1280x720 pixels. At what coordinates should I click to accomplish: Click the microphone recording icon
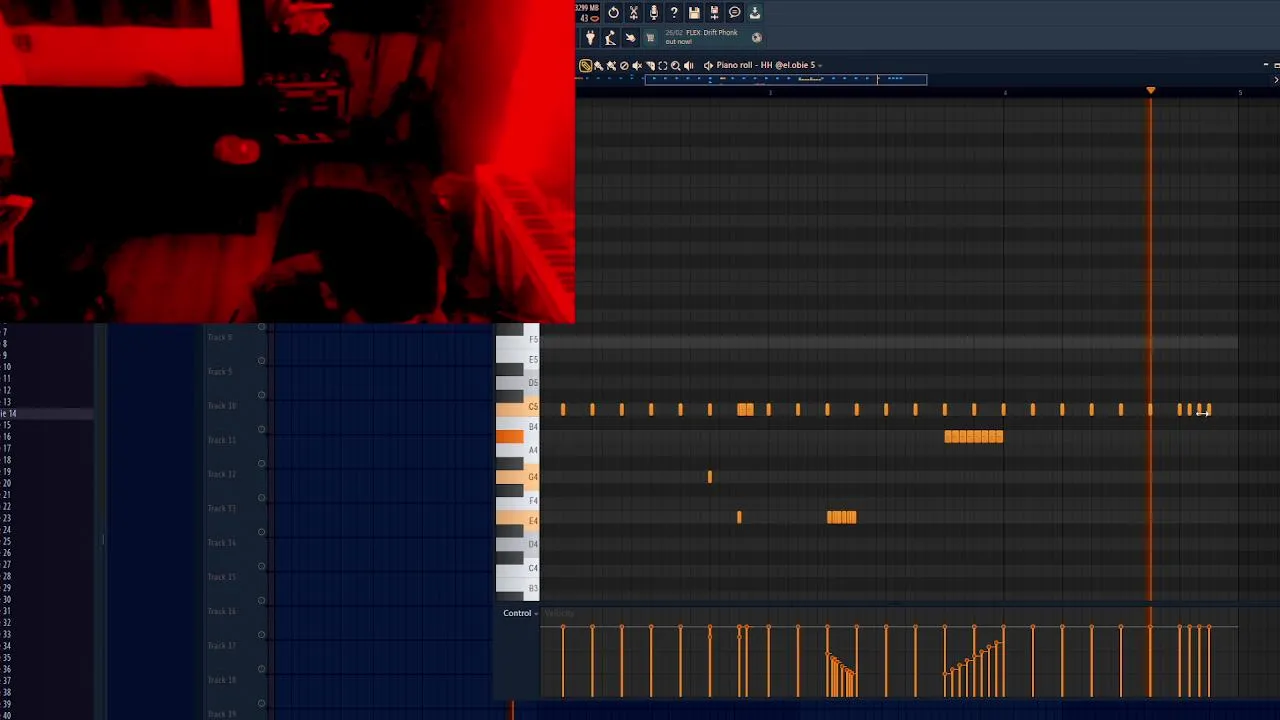(x=654, y=12)
